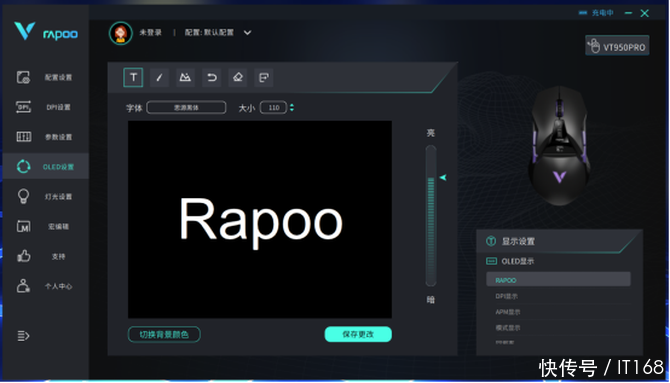The height and width of the screenshot is (383, 670).
Task: Expand the sidebar with bottom-left menu icon
Action: pos(23,336)
